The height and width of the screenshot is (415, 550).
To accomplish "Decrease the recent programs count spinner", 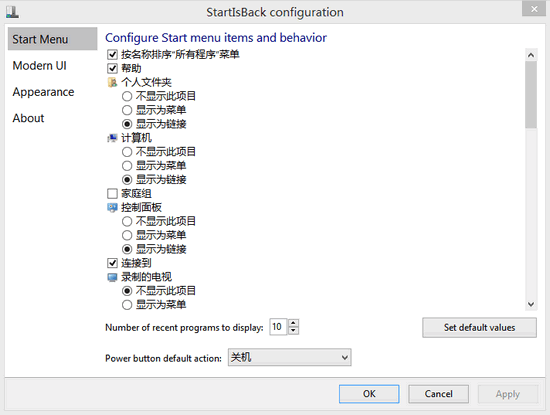I will click(294, 331).
